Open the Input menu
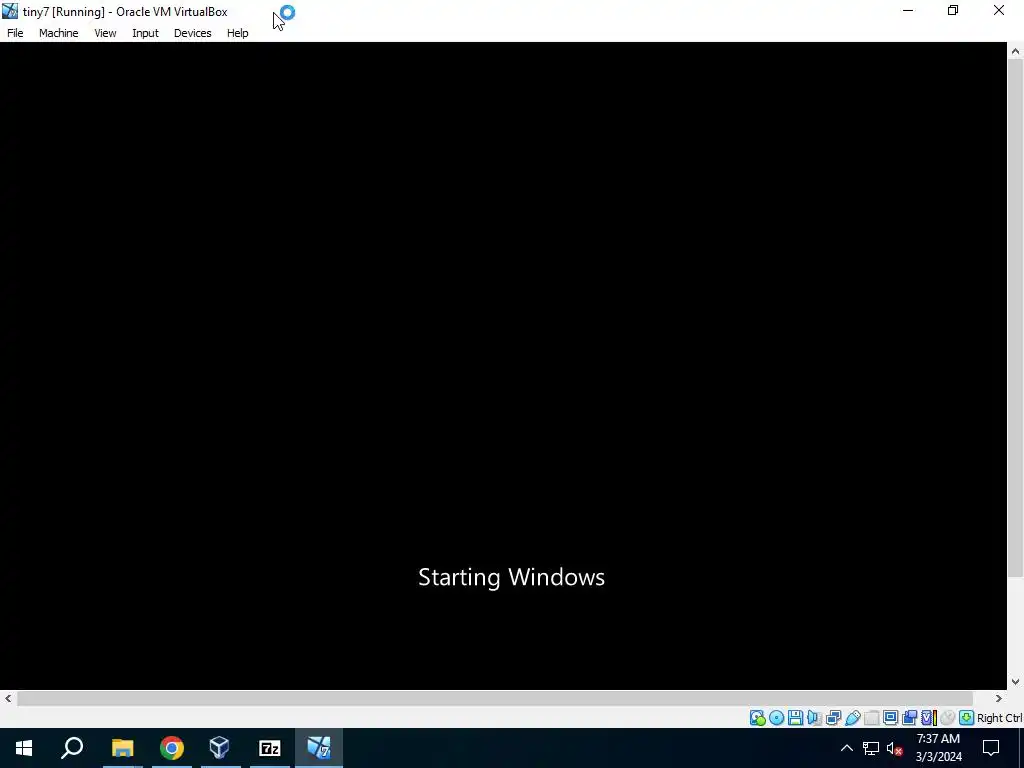The image size is (1024, 768). (145, 33)
